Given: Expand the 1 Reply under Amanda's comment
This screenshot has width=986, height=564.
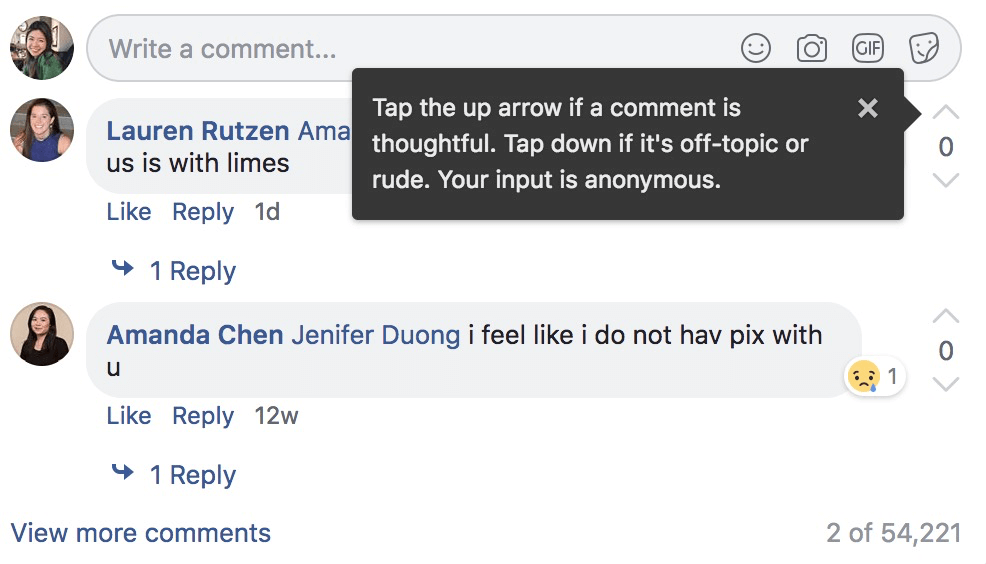Looking at the screenshot, I should click(192, 475).
